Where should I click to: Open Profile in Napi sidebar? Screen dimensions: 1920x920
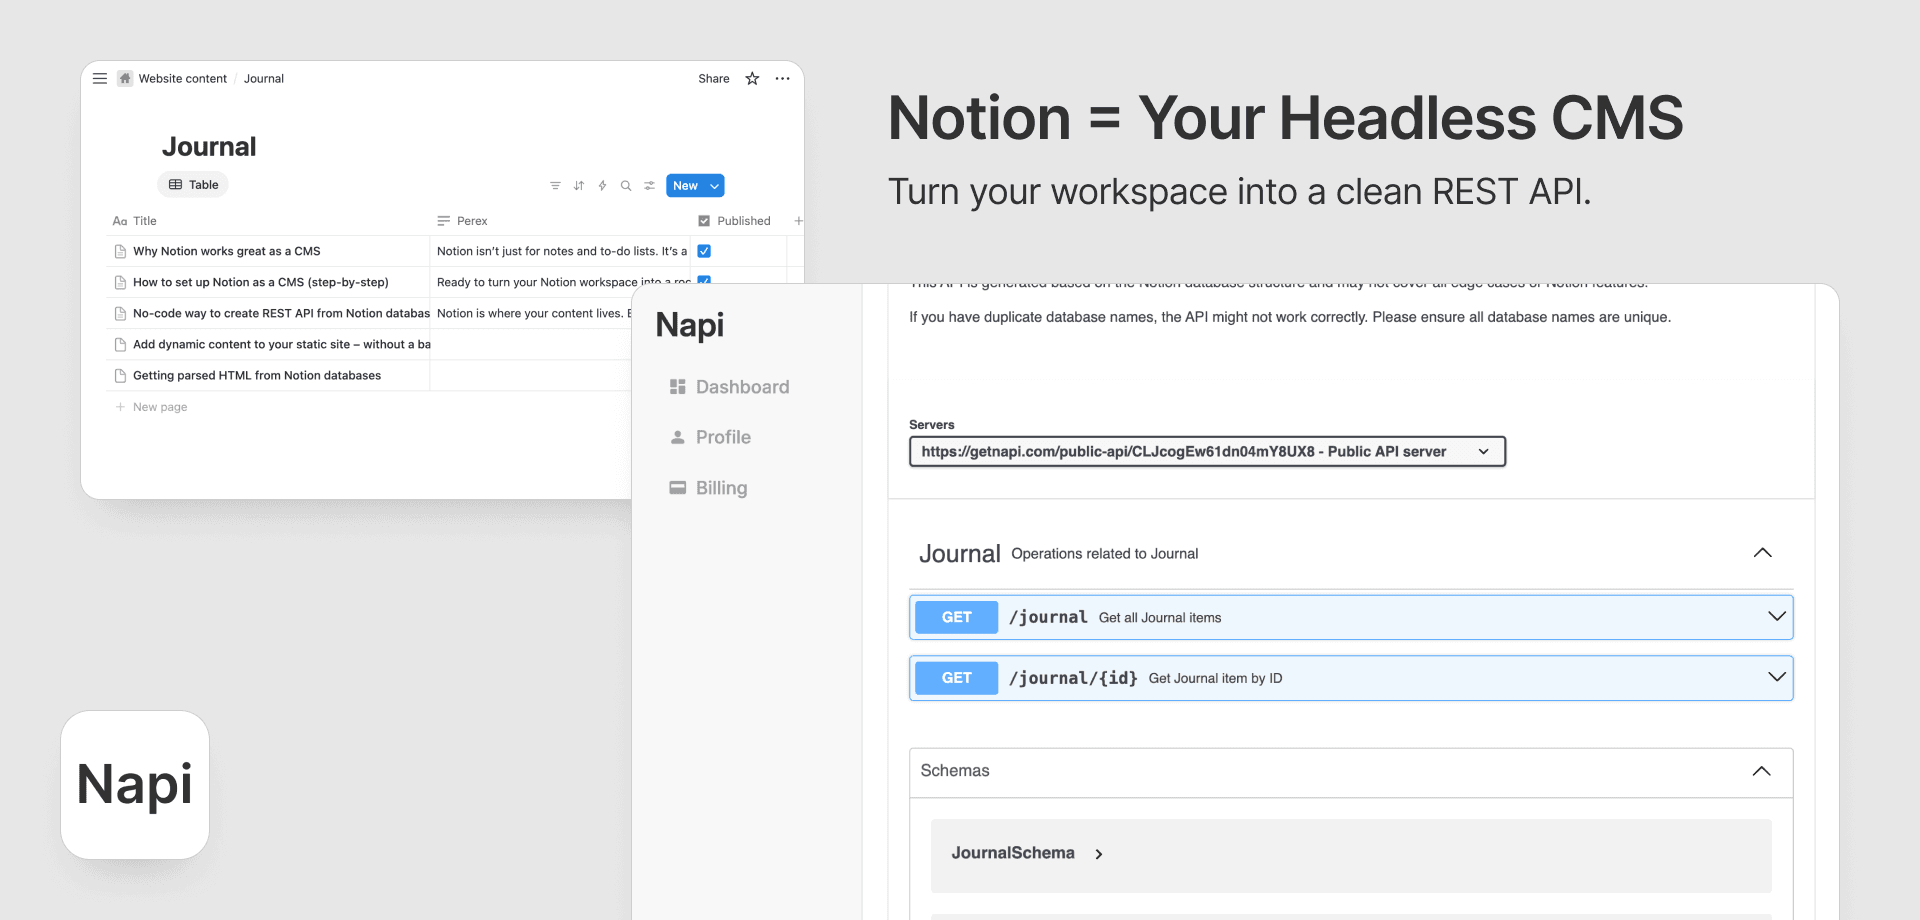[x=710, y=437]
